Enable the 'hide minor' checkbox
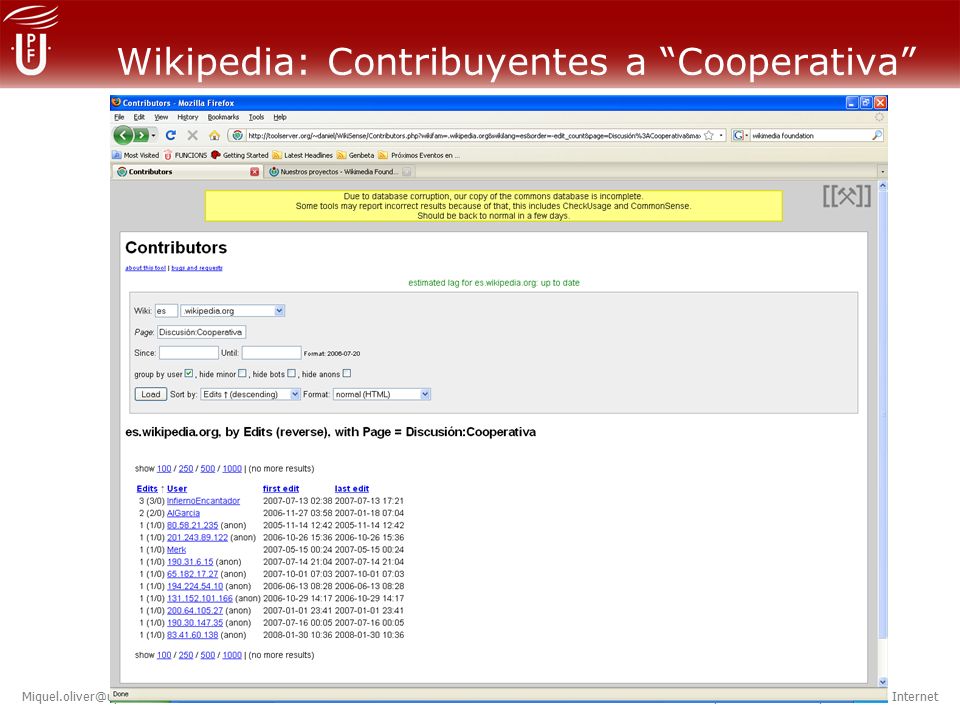This screenshot has width=960, height=720. point(242,373)
